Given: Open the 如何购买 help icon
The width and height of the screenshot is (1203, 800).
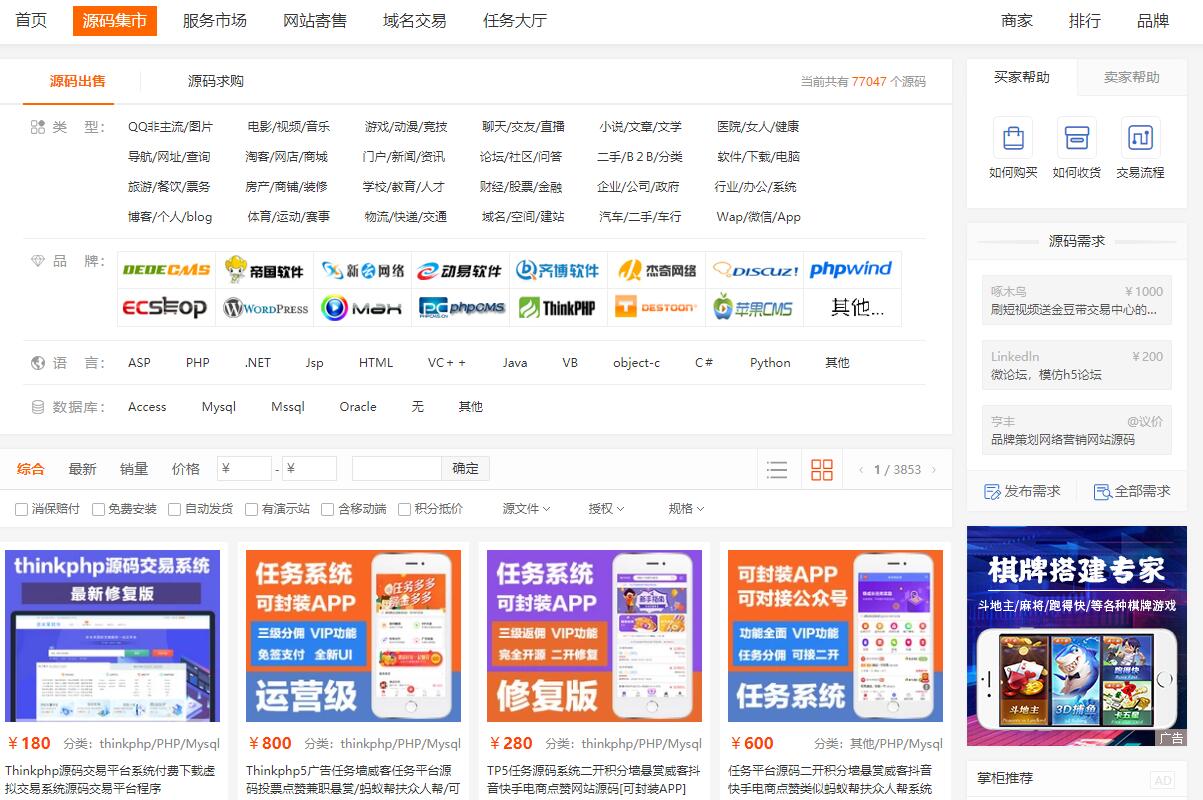Looking at the screenshot, I should [x=1013, y=137].
